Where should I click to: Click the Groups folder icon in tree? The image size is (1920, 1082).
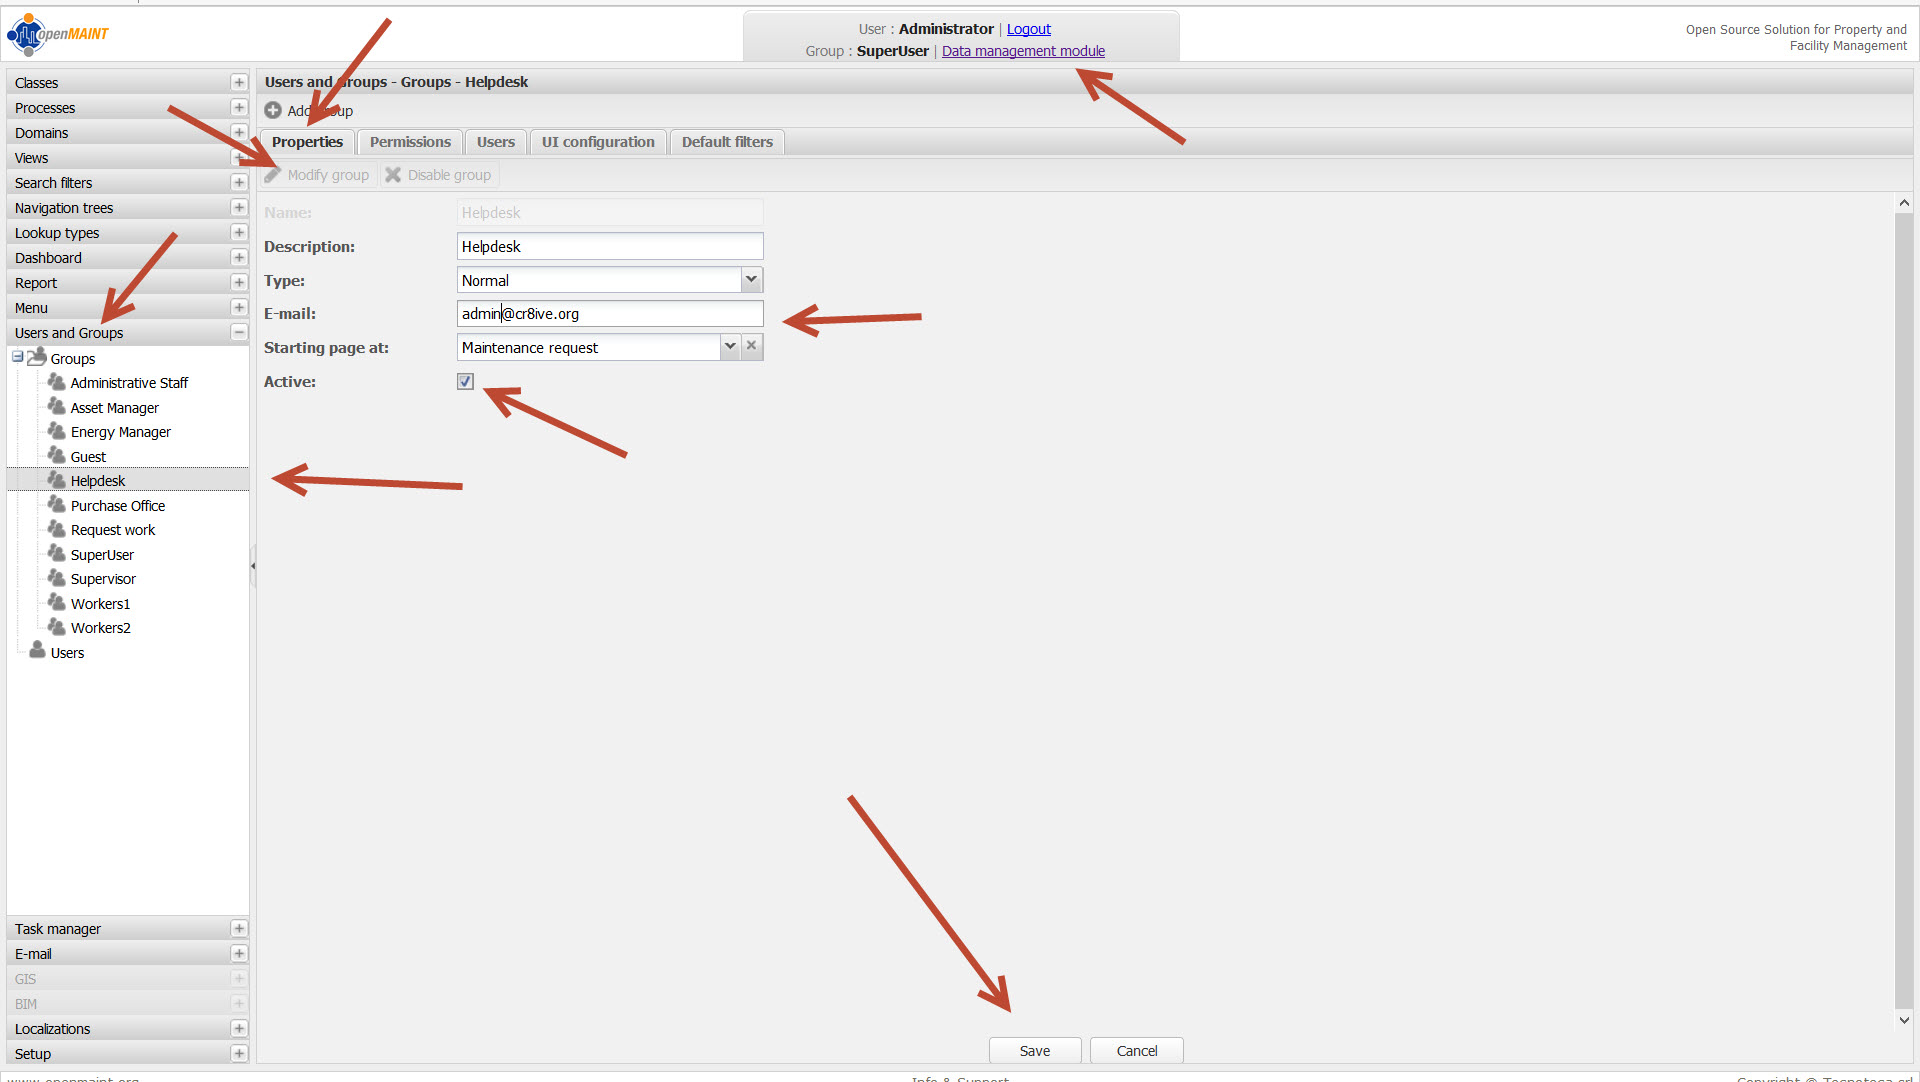click(x=38, y=358)
